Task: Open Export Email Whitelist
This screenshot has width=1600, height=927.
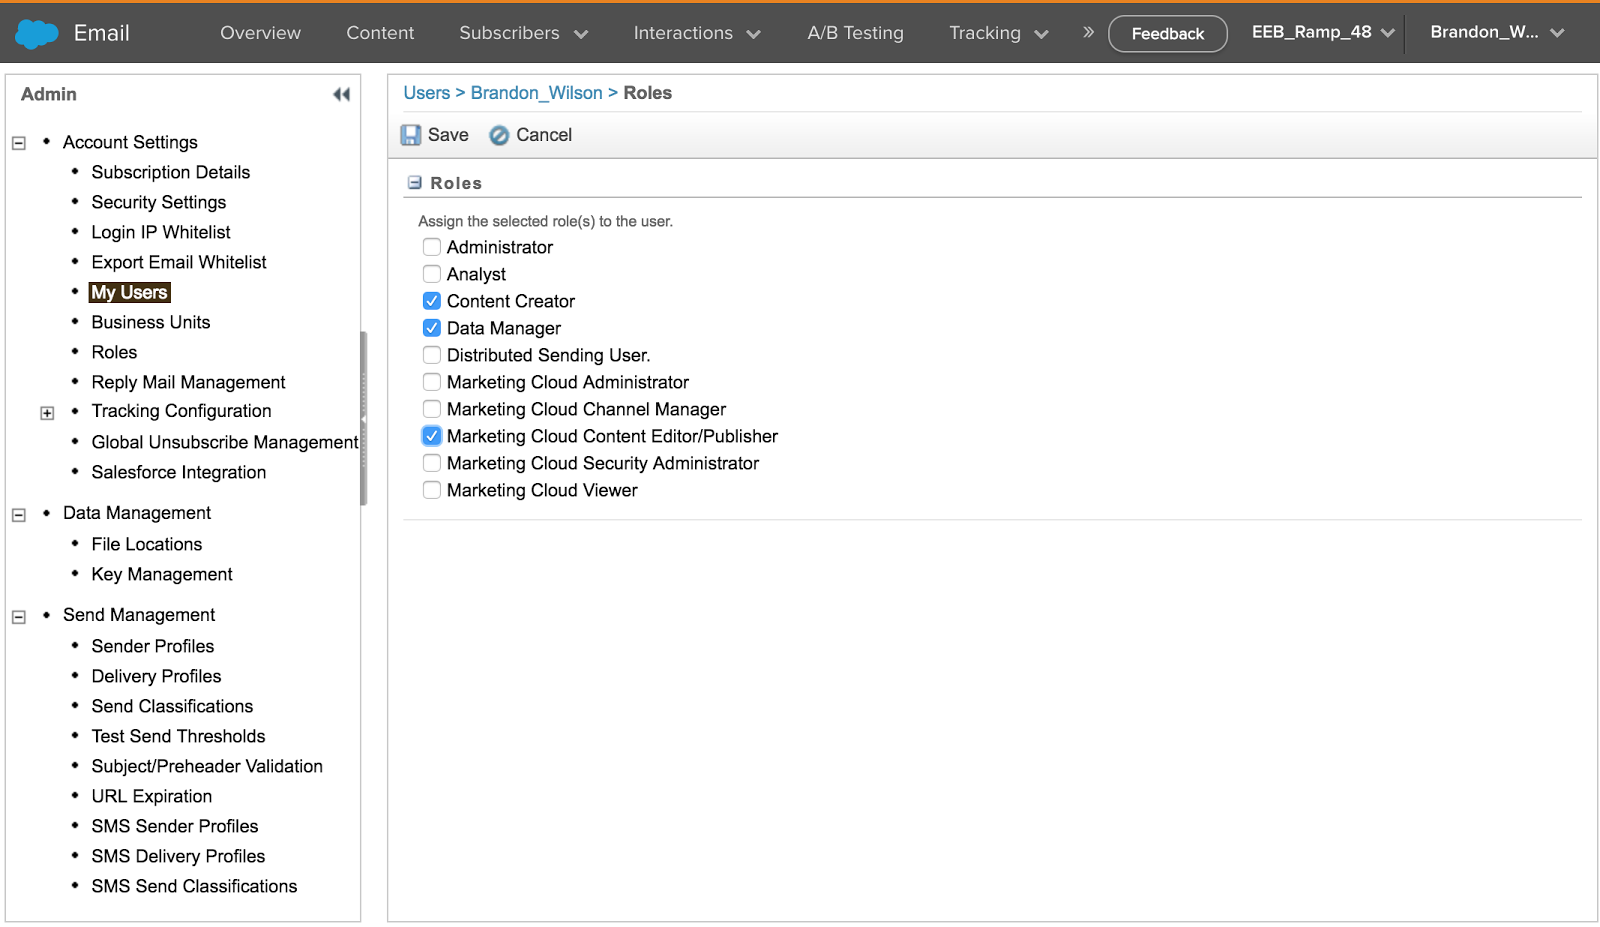Action: [179, 262]
